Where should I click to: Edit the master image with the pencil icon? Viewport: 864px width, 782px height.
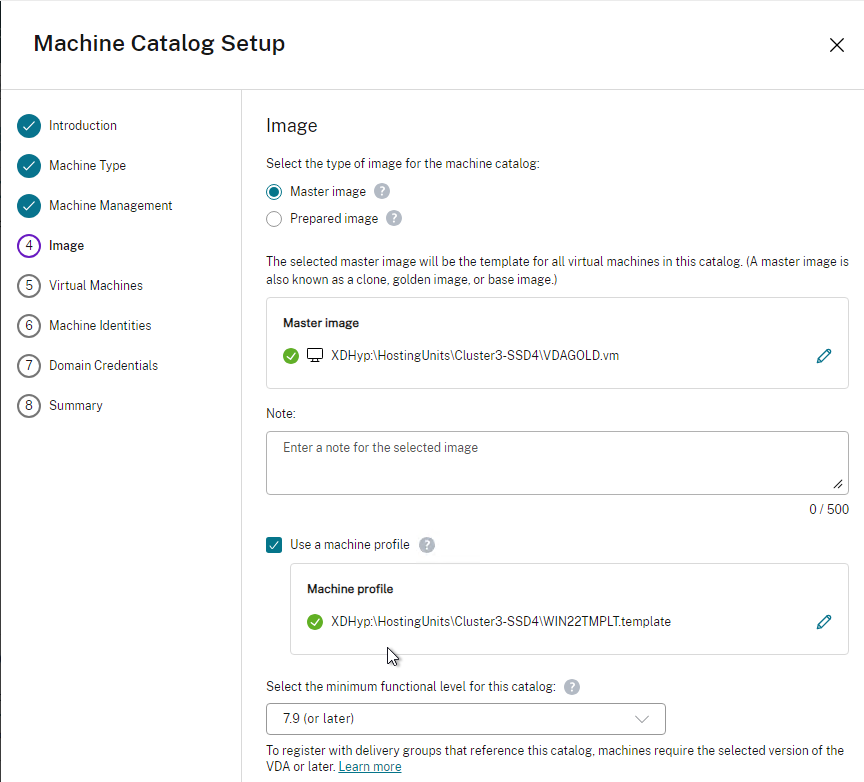[824, 356]
